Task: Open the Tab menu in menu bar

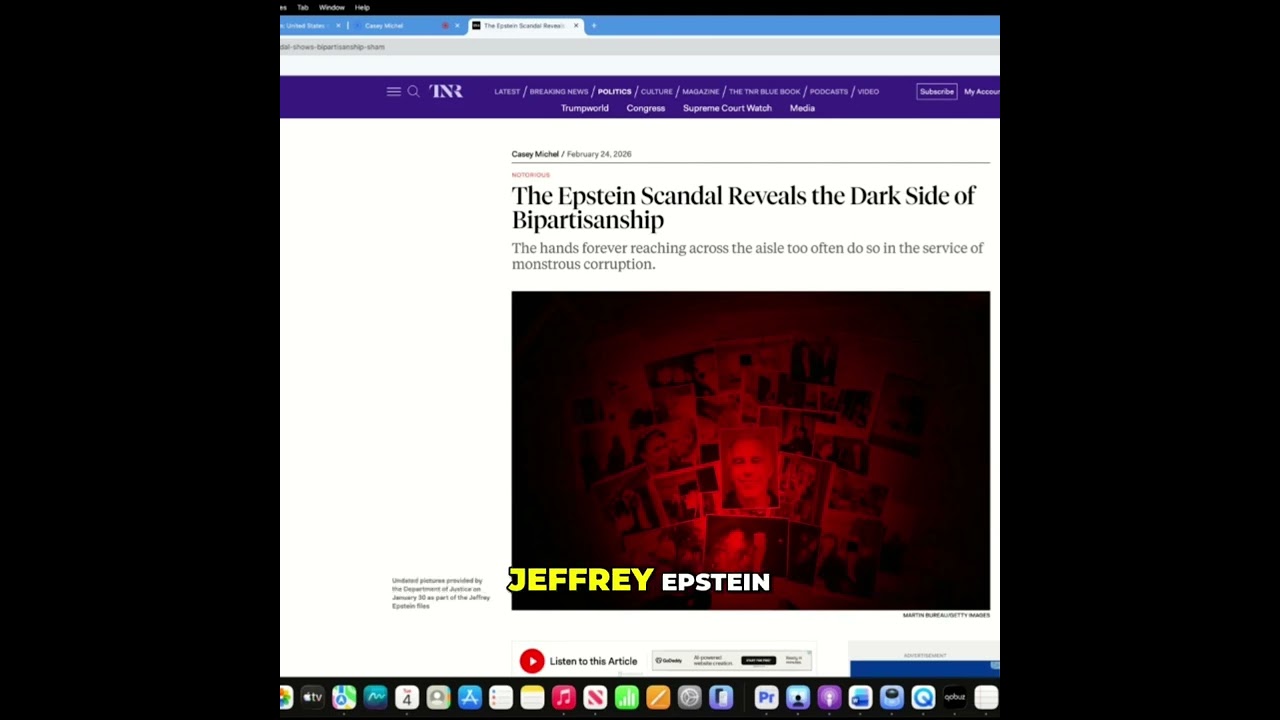Action: 302,7
